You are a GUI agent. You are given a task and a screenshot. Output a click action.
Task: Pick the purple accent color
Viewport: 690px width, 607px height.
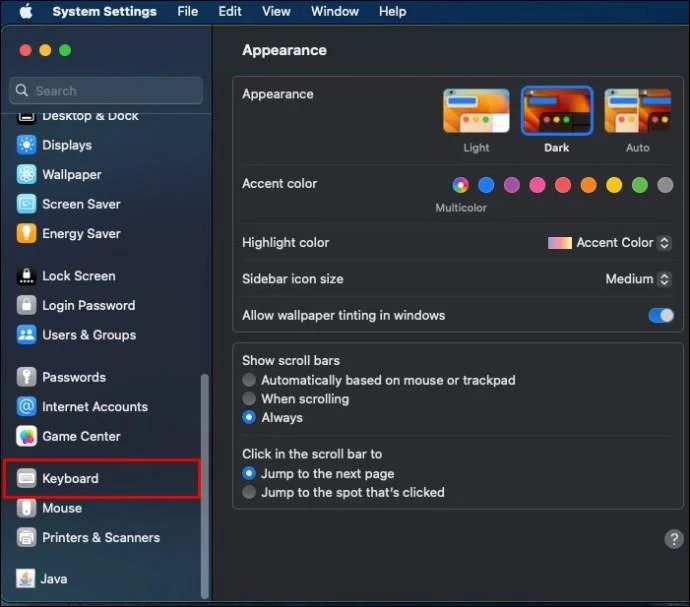click(512, 185)
